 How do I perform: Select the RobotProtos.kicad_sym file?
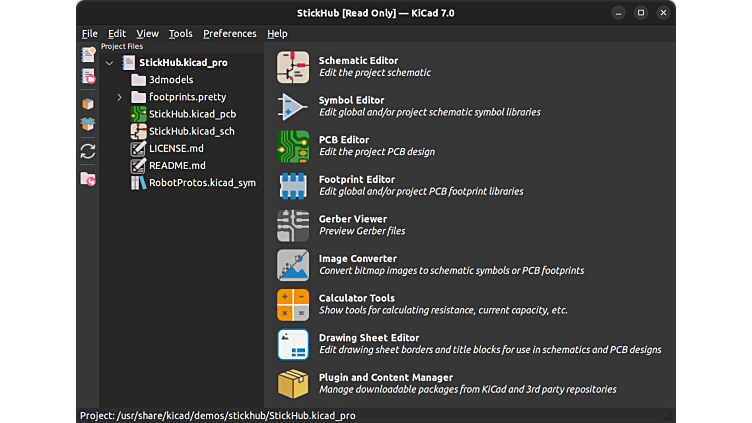pyautogui.click(x=201, y=183)
